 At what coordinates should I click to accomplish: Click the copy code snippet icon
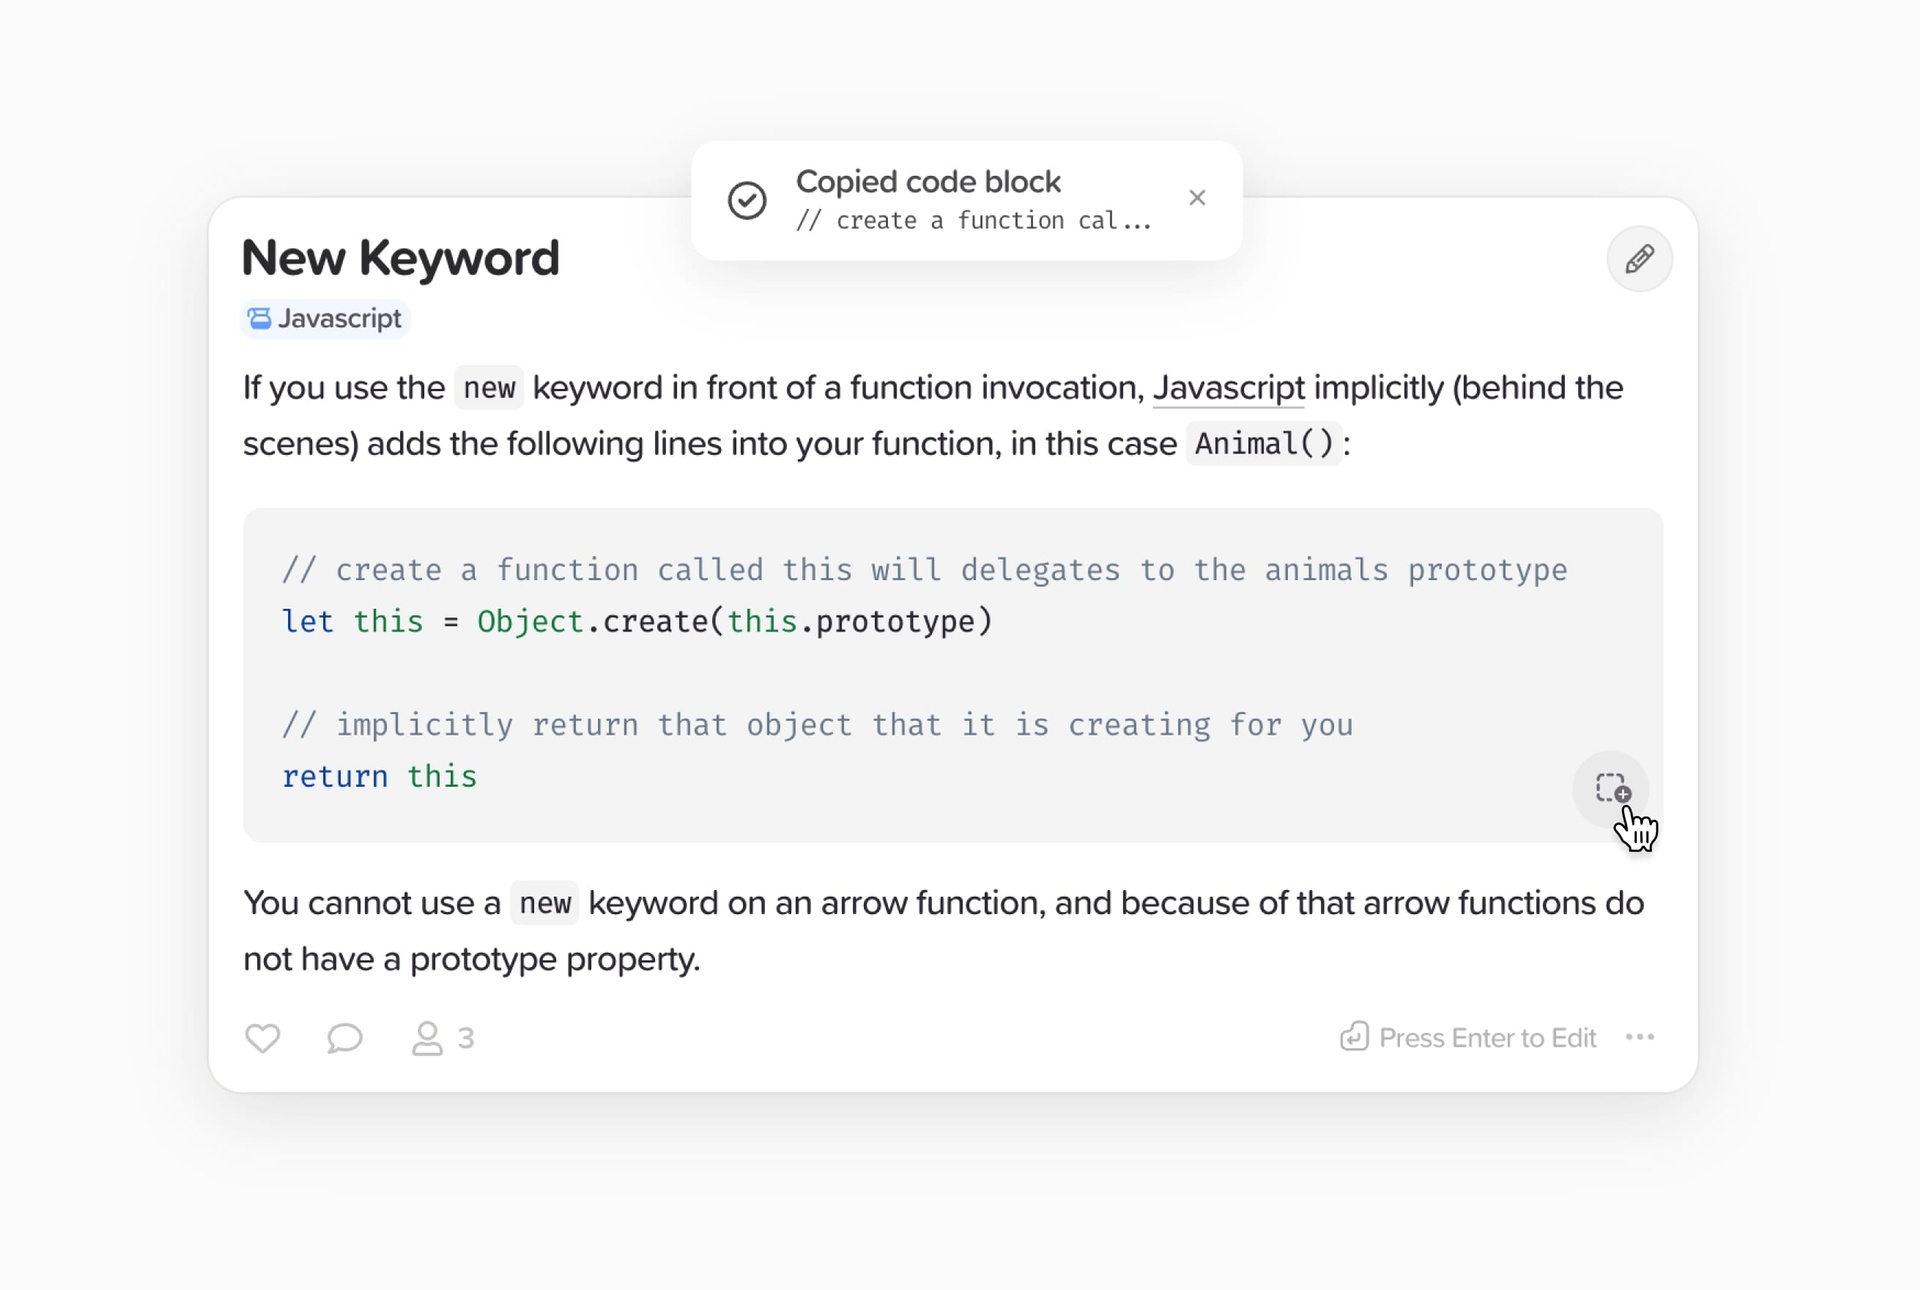coord(1612,790)
